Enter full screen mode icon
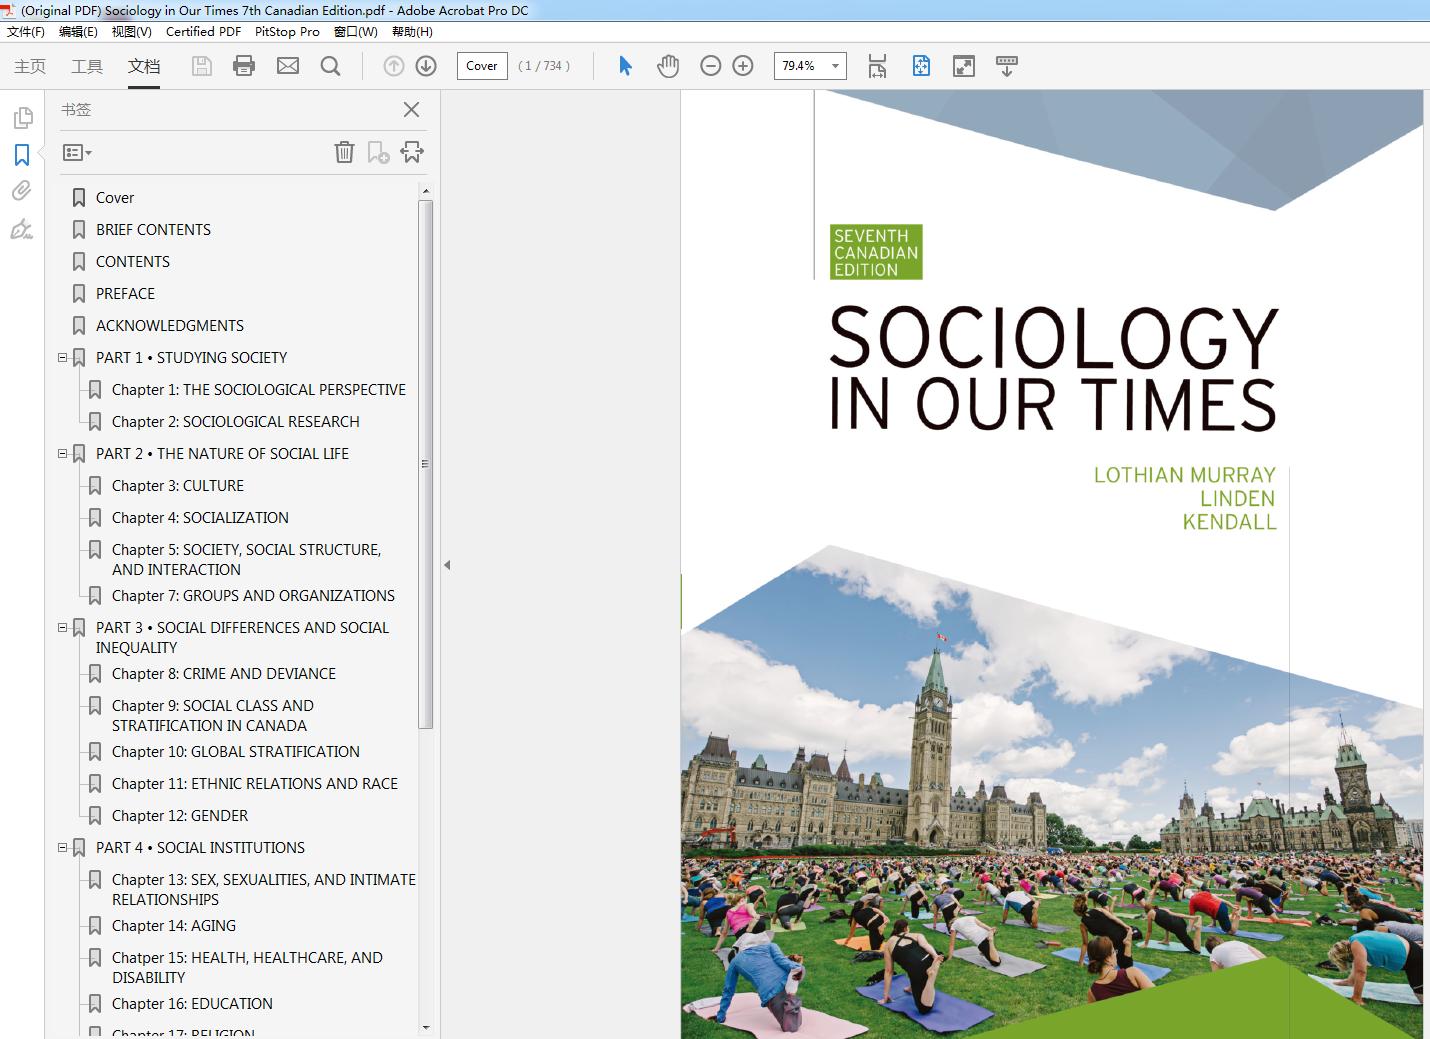Viewport: 1430px width, 1039px height. click(x=964, y=66)
